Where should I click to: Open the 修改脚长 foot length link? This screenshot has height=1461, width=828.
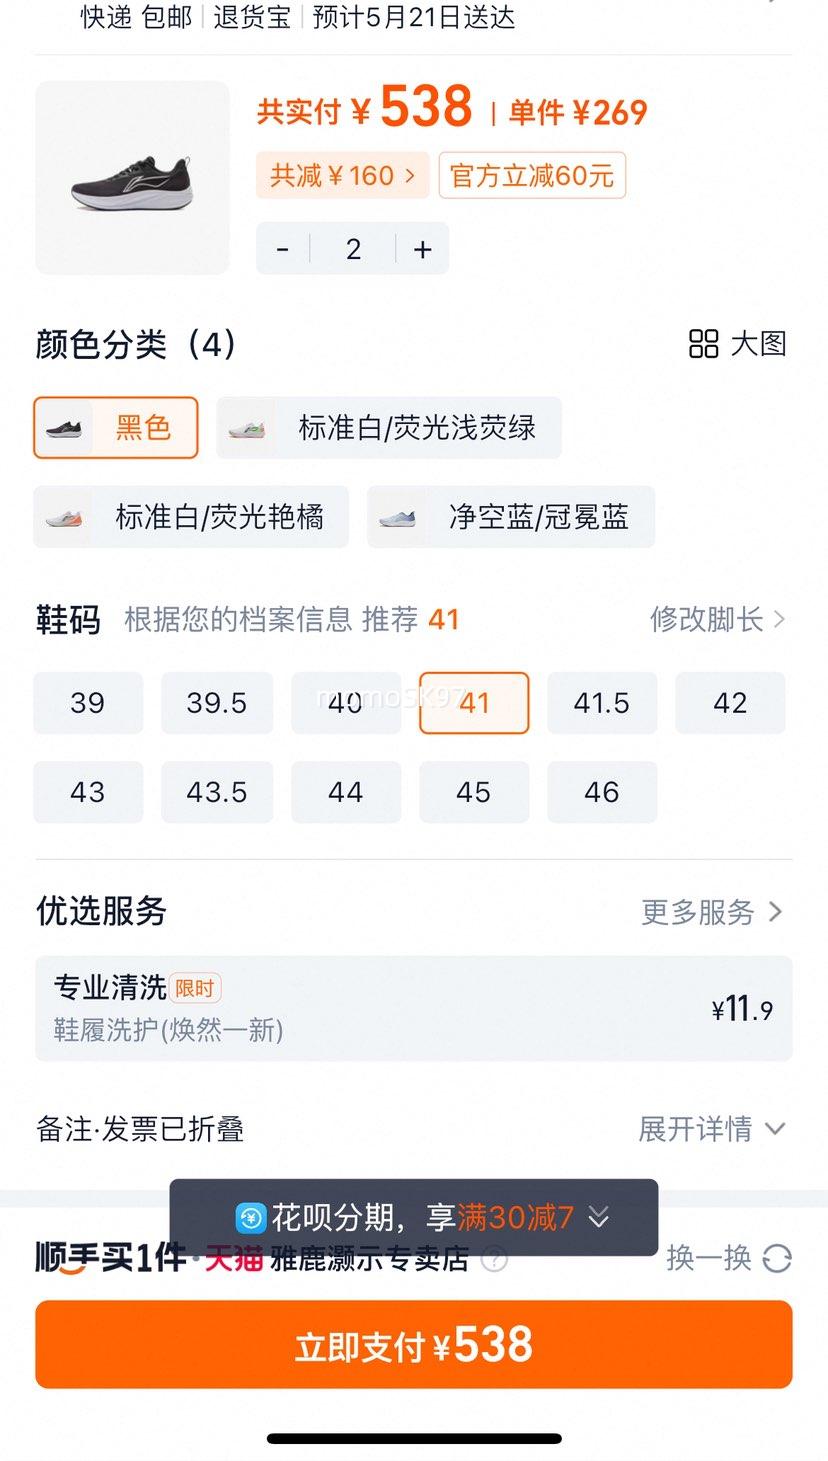click(x=718, y=619)
